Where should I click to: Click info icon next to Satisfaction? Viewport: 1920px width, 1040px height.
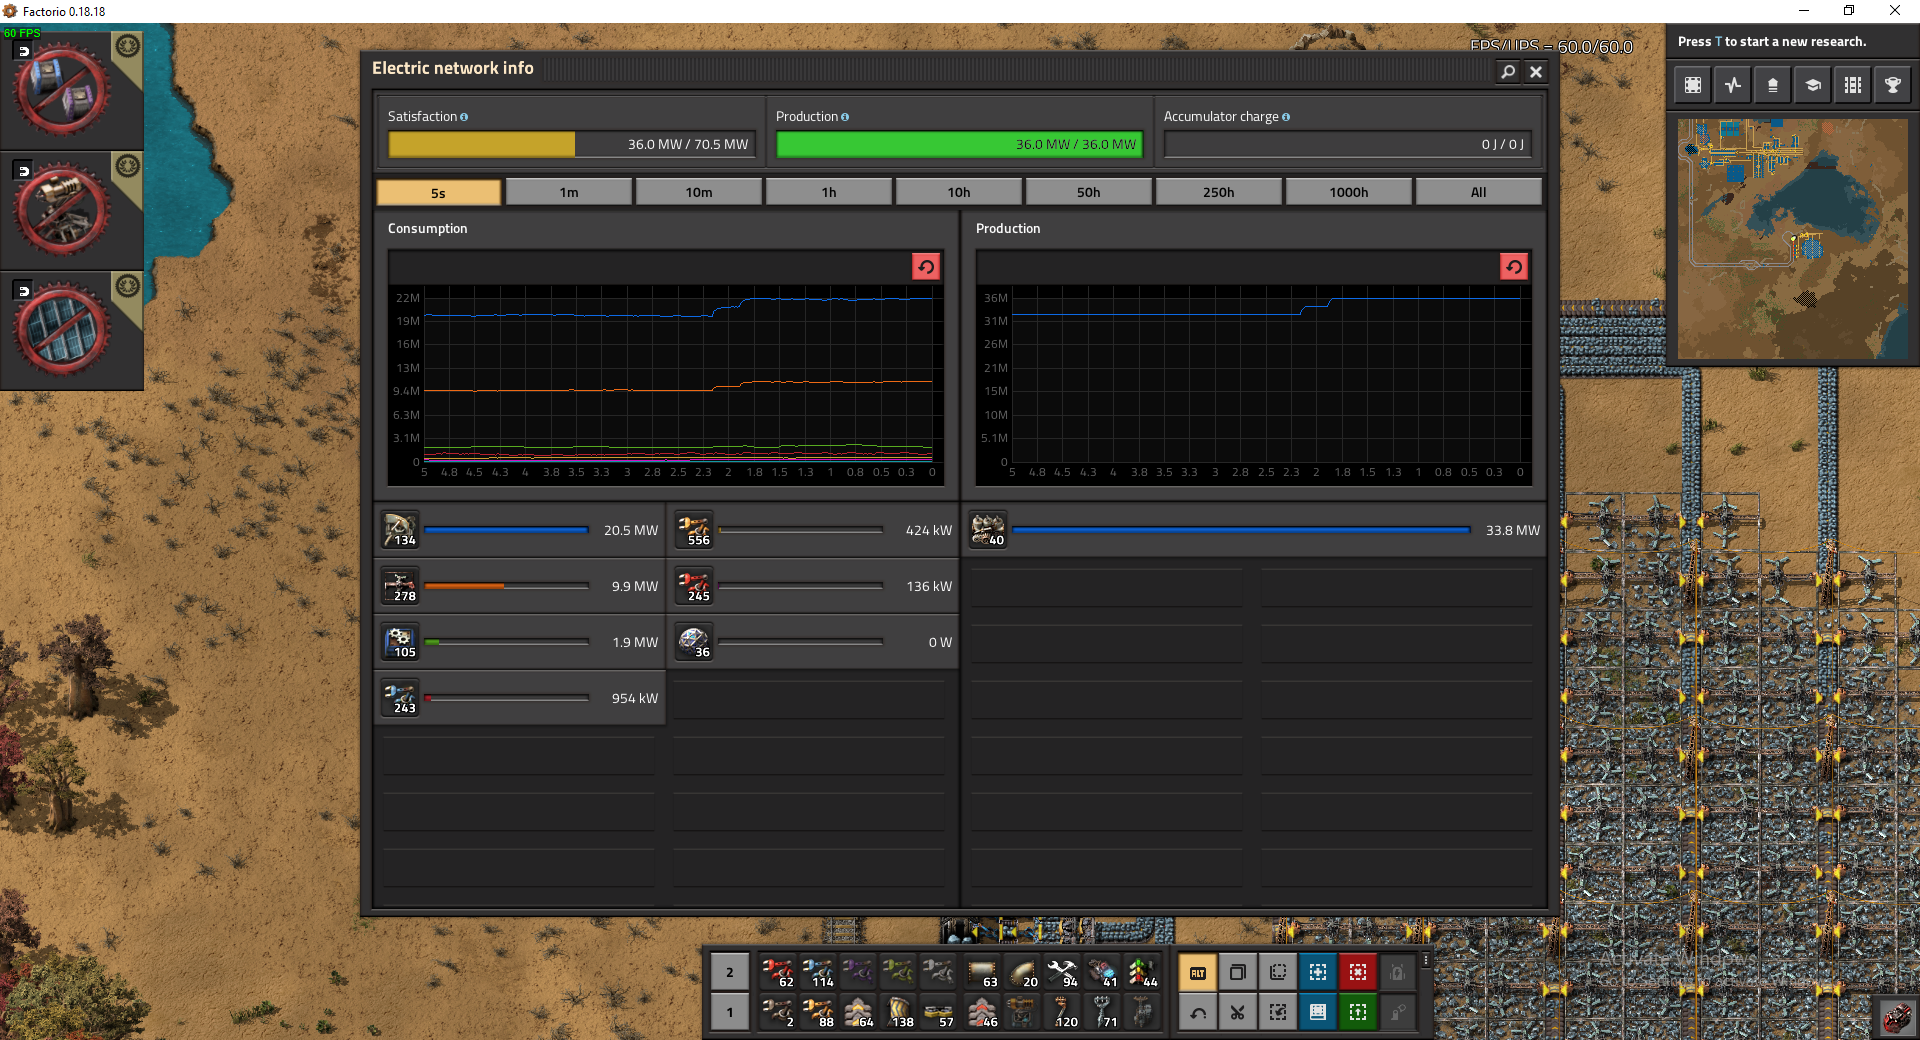464,117
